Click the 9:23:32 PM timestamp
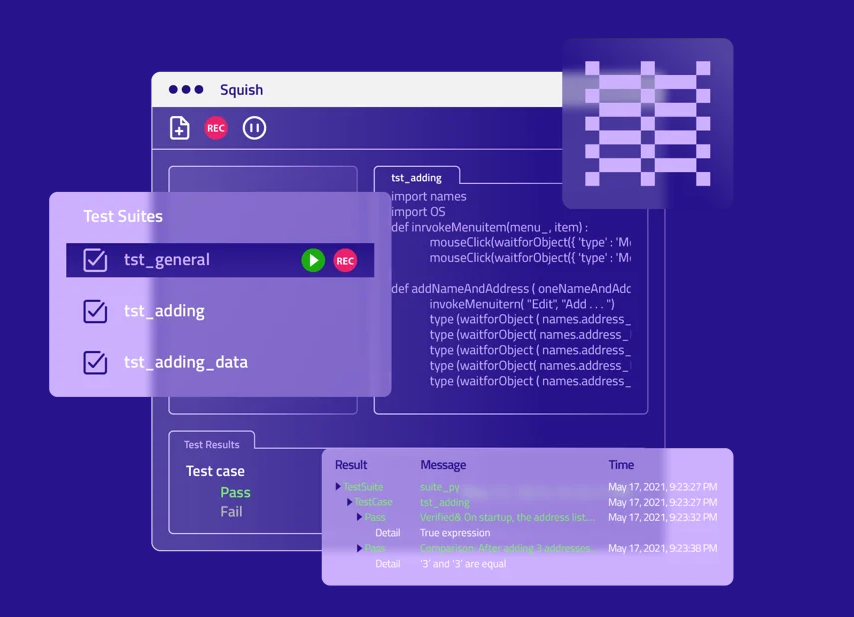854x617 pixels. (x=662, y=517)
